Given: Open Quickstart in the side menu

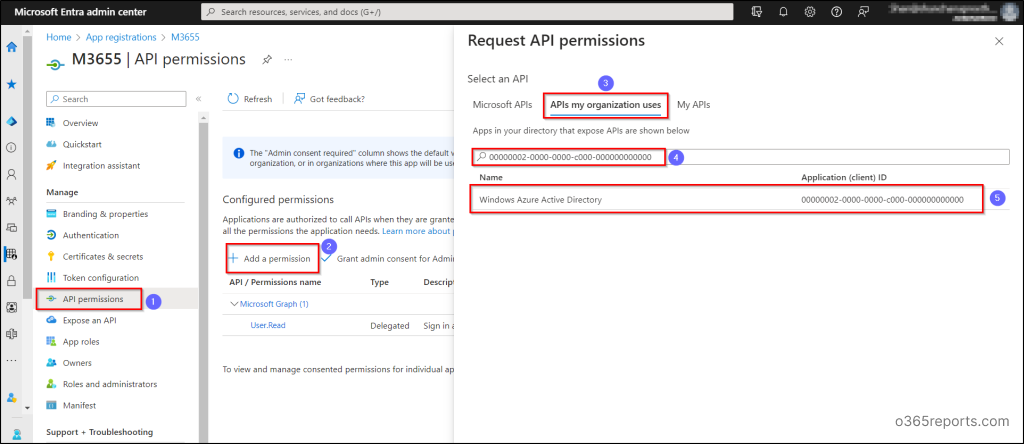Looking at the screenshot, I should (x=82, y=144).
